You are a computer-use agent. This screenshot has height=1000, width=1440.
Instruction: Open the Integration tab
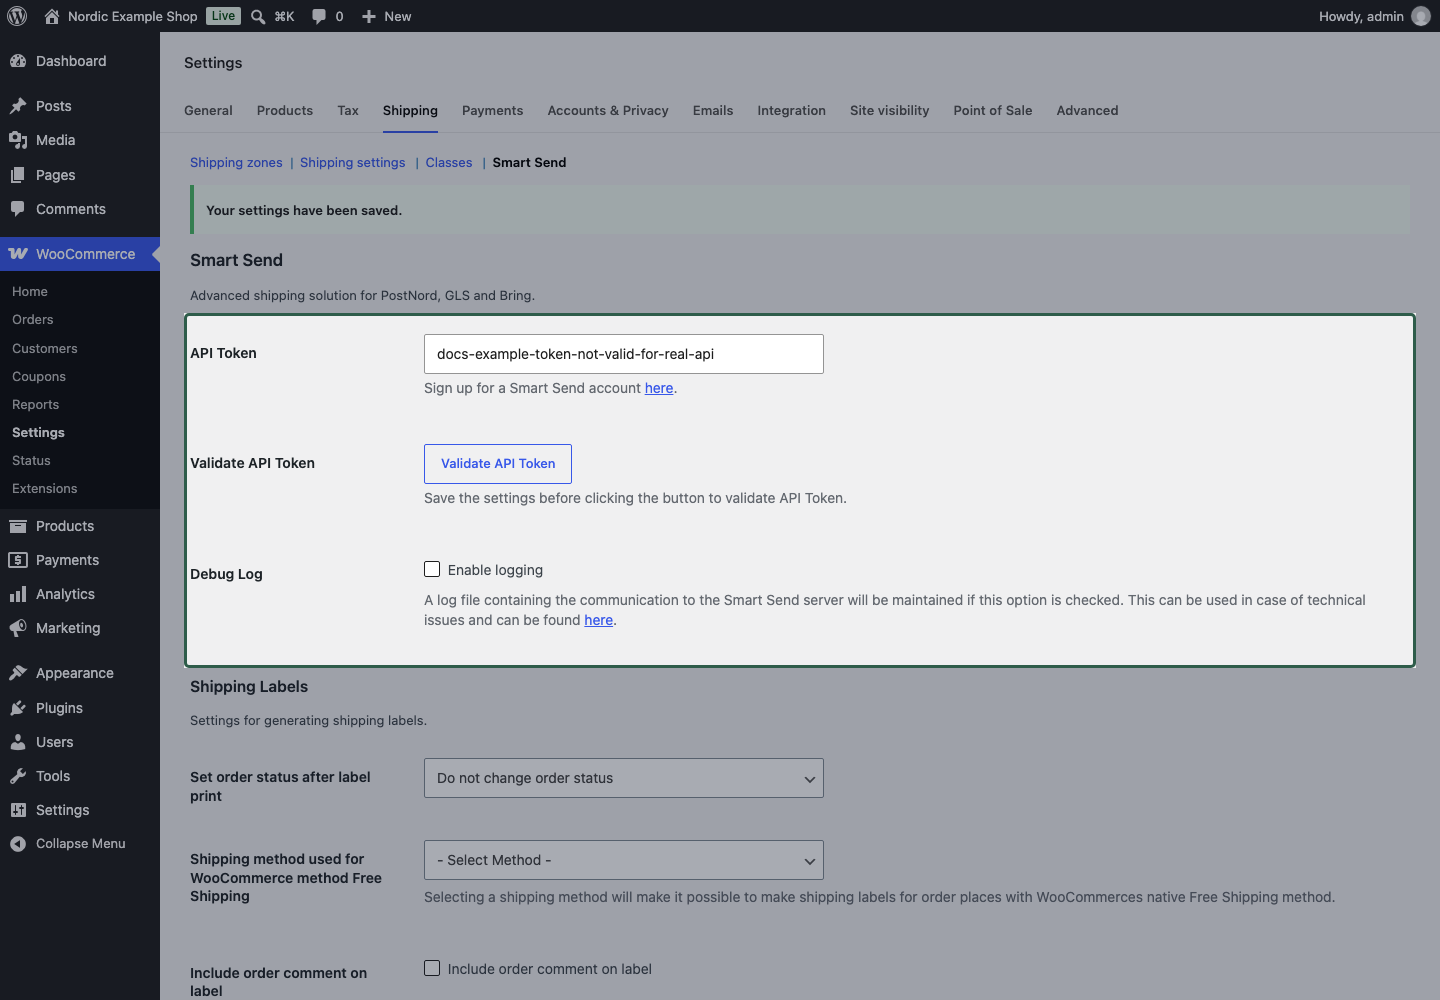[x=791, y=110]
